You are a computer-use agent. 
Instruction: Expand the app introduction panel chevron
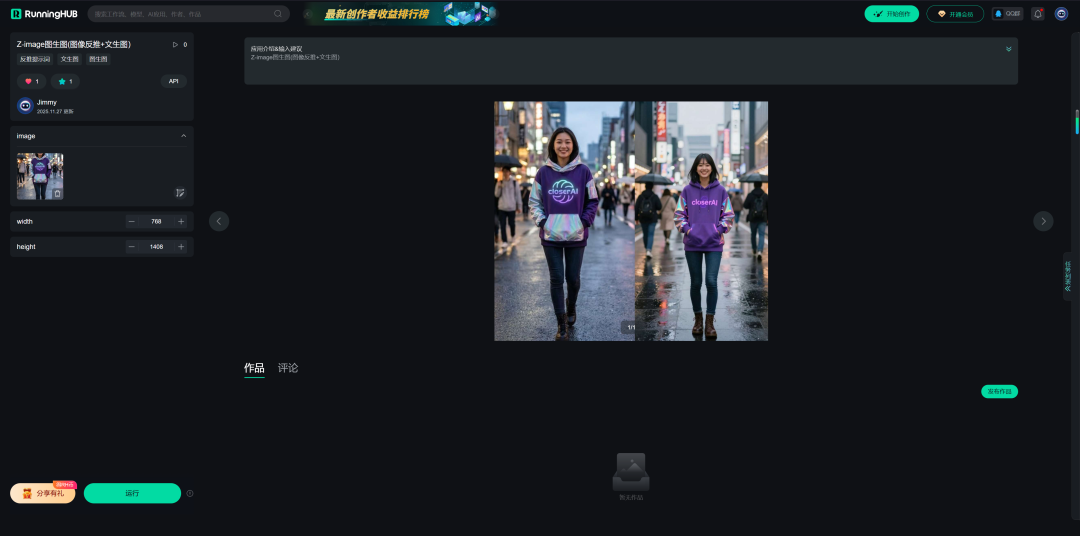point(1008,49)
